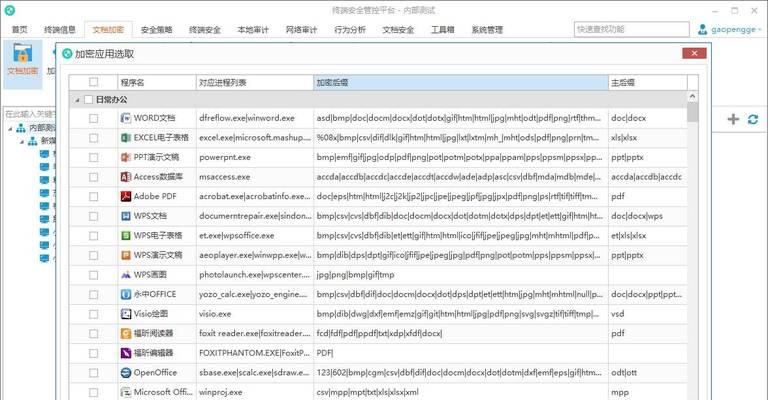Click the gaopengge user avatar icon
This screenshot has height=400, width=768.
(x=702, y=29)
